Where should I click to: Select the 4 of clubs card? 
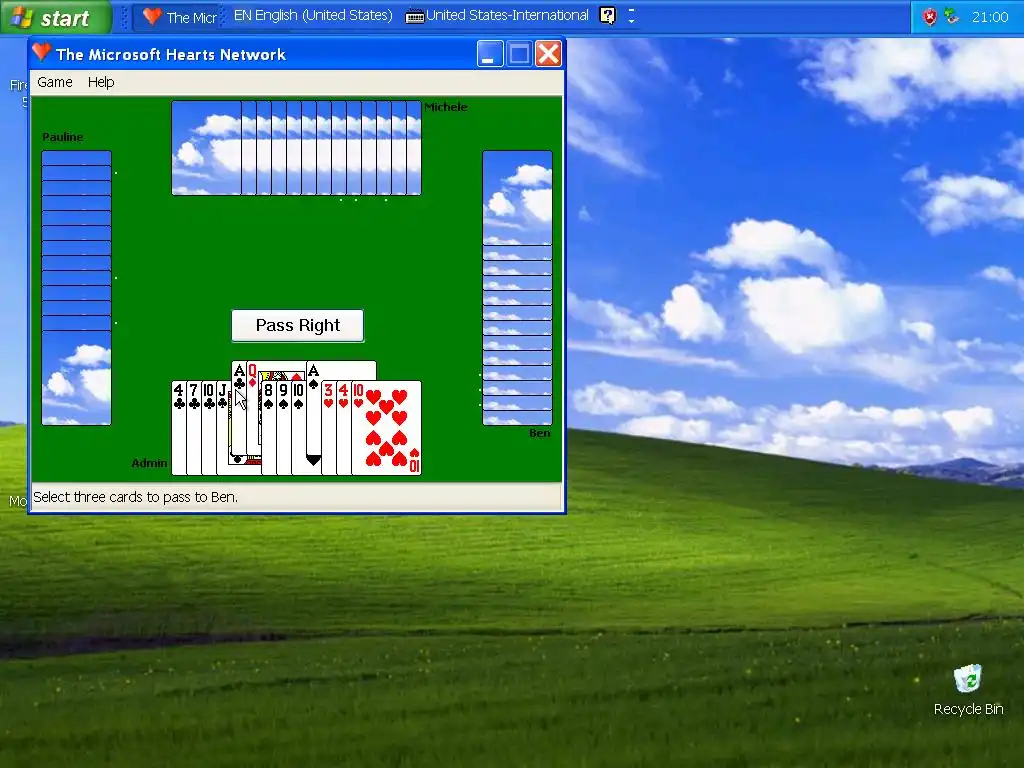178,428
